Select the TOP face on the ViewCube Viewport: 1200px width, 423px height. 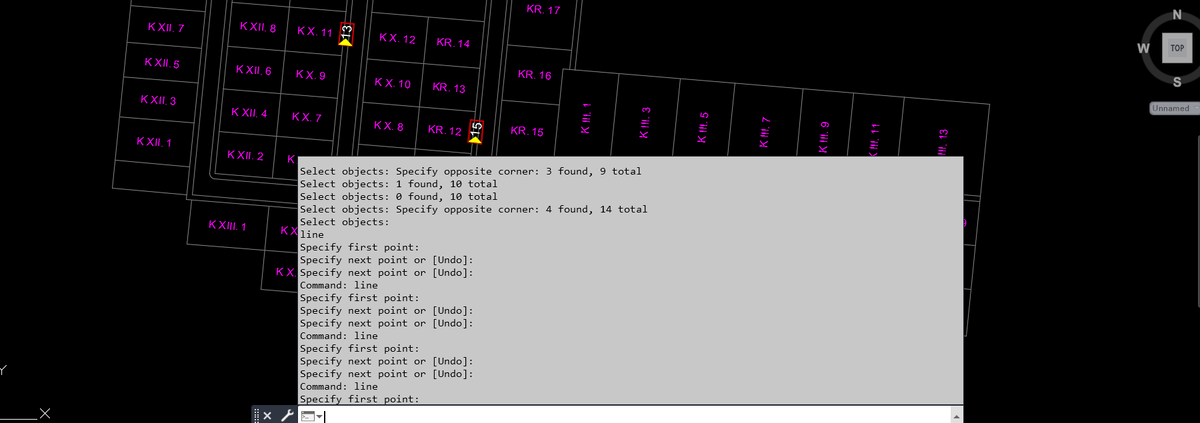[x=1177, y=48]
